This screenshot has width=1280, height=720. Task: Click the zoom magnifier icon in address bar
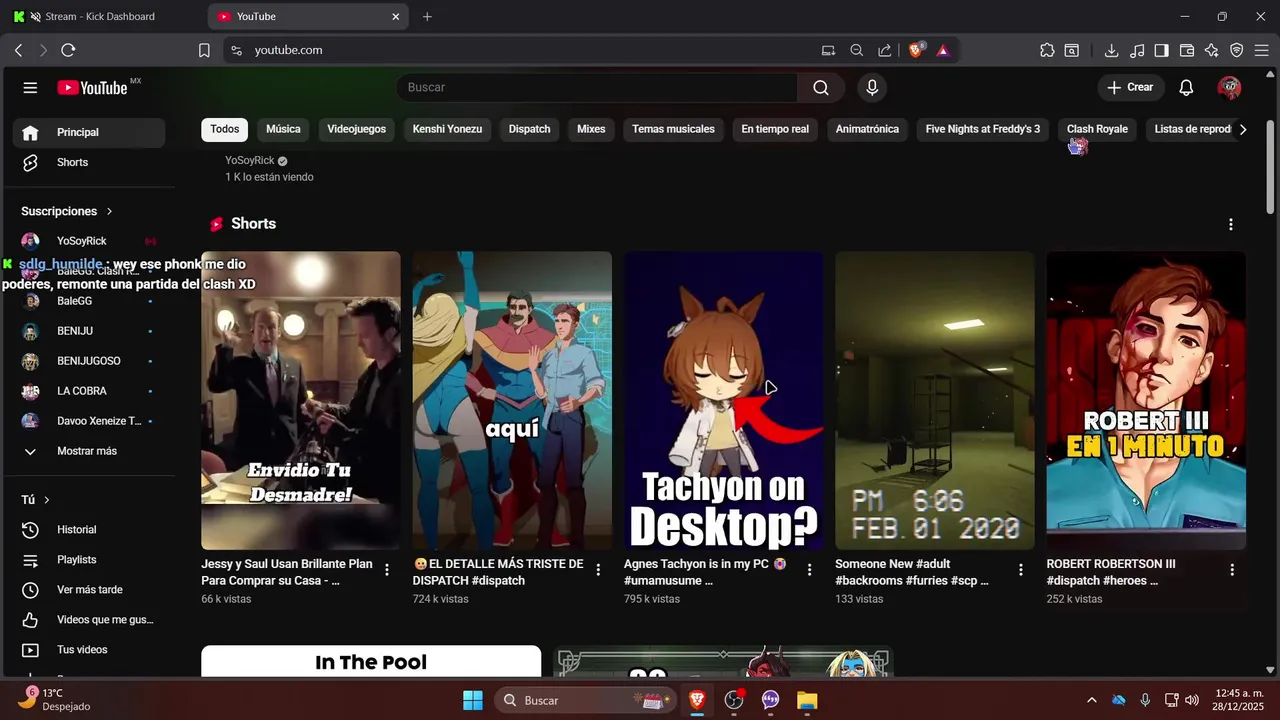(857, 50)
